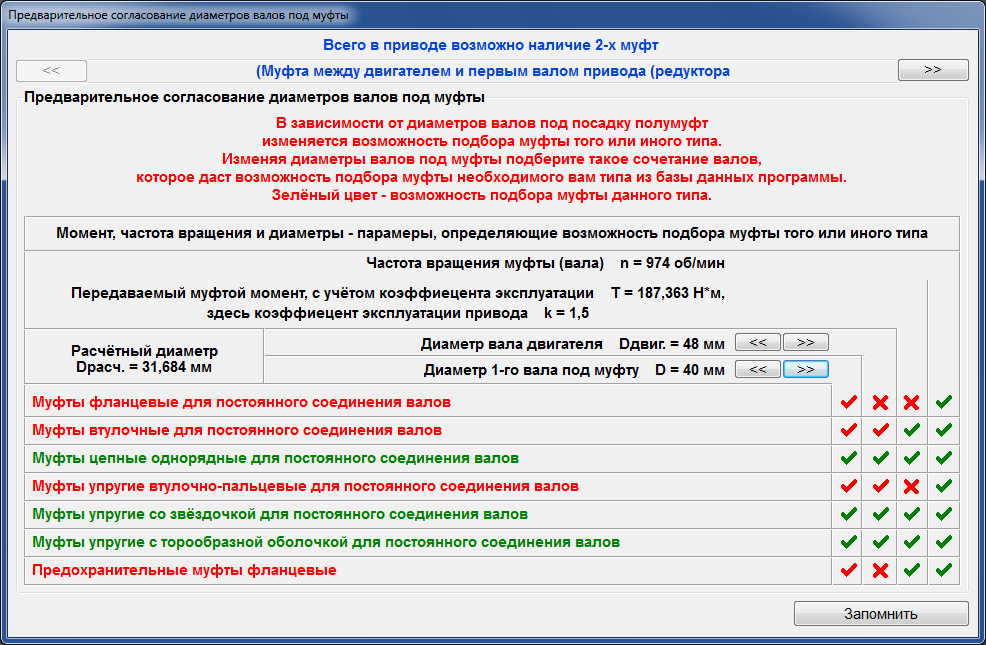This screenshot has height=645, width=986.
Task: Click first-column red check in 'втулочно-пальцевые' row
Action: (849, 486)
